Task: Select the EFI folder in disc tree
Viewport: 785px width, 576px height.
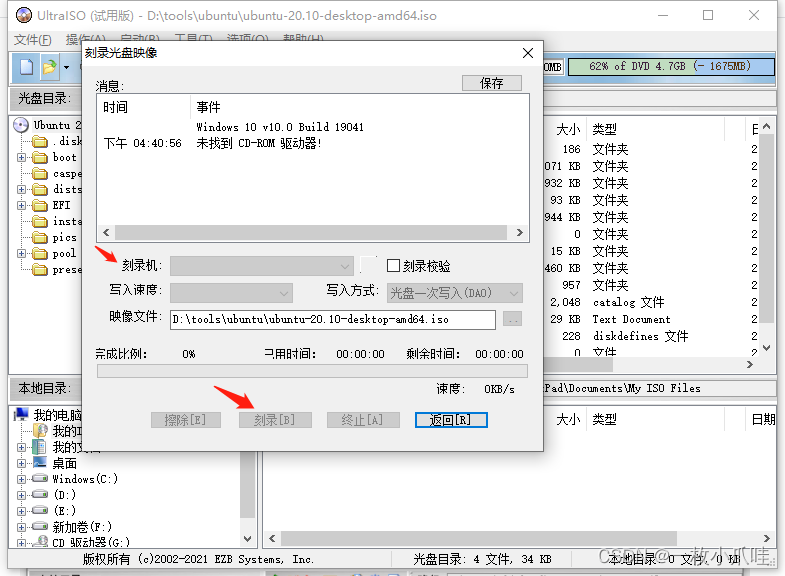Action: pos(62,206)
